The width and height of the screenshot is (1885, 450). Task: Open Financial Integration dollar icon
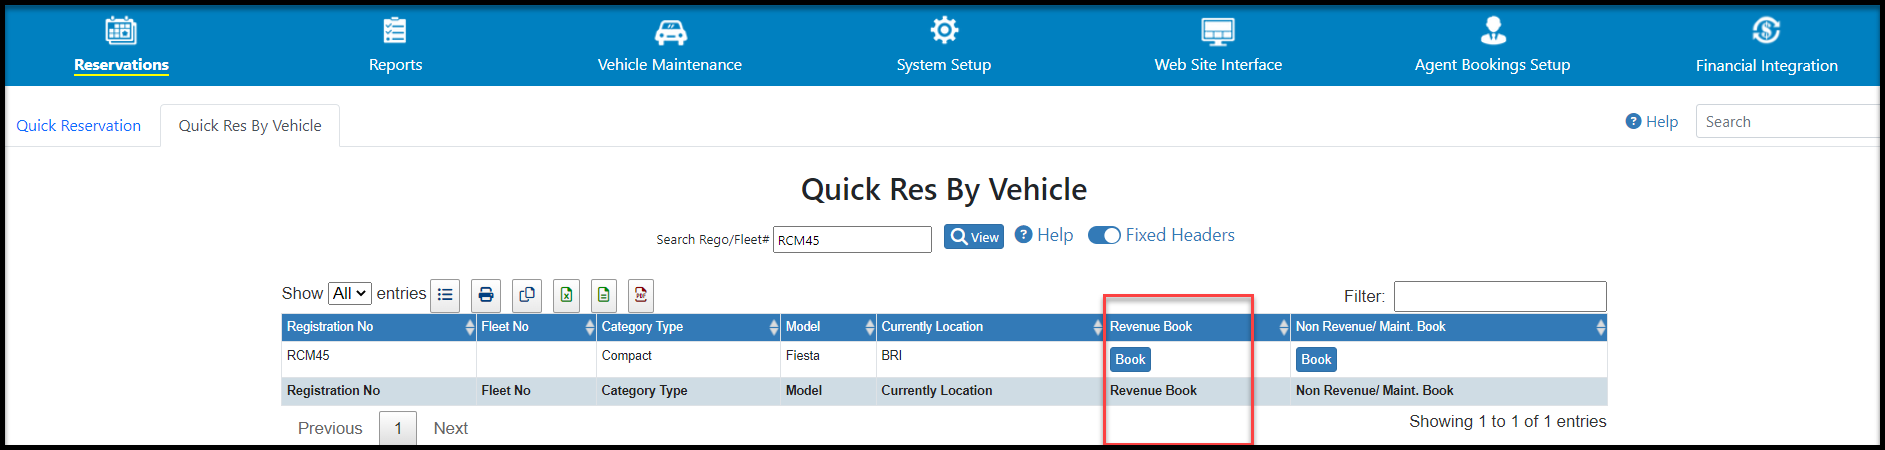1766,31
